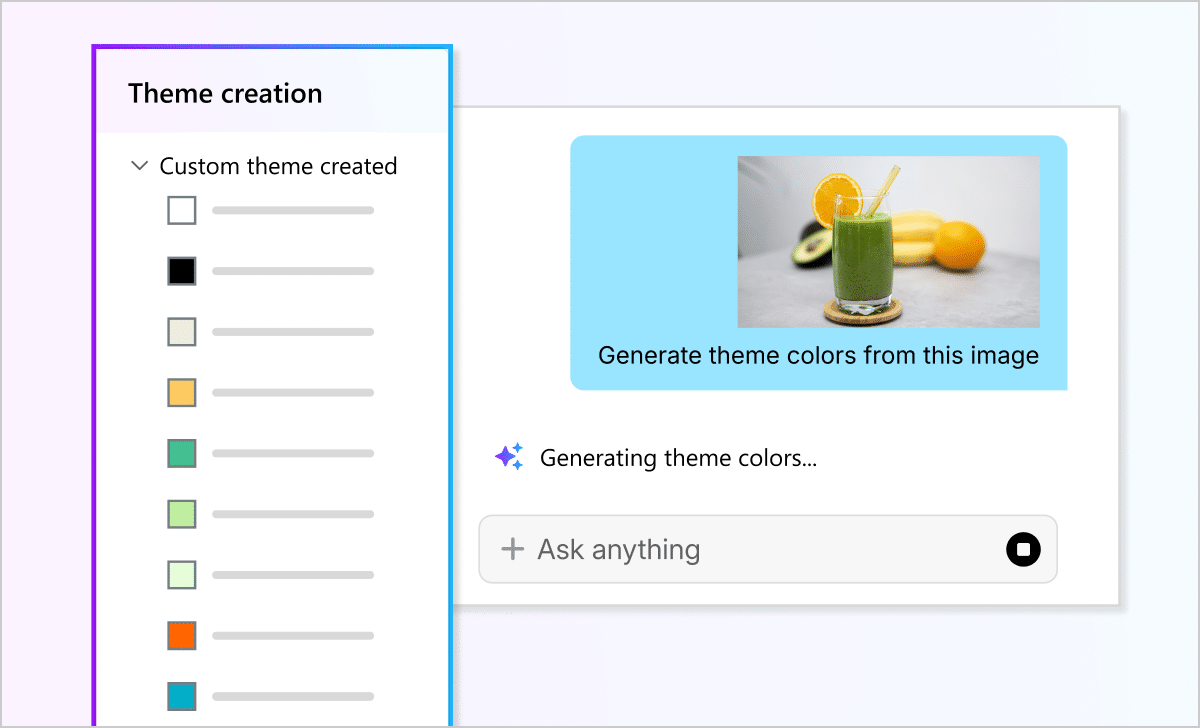
Task: Click the Ask anything input field
Action: (x=750, y=549)
